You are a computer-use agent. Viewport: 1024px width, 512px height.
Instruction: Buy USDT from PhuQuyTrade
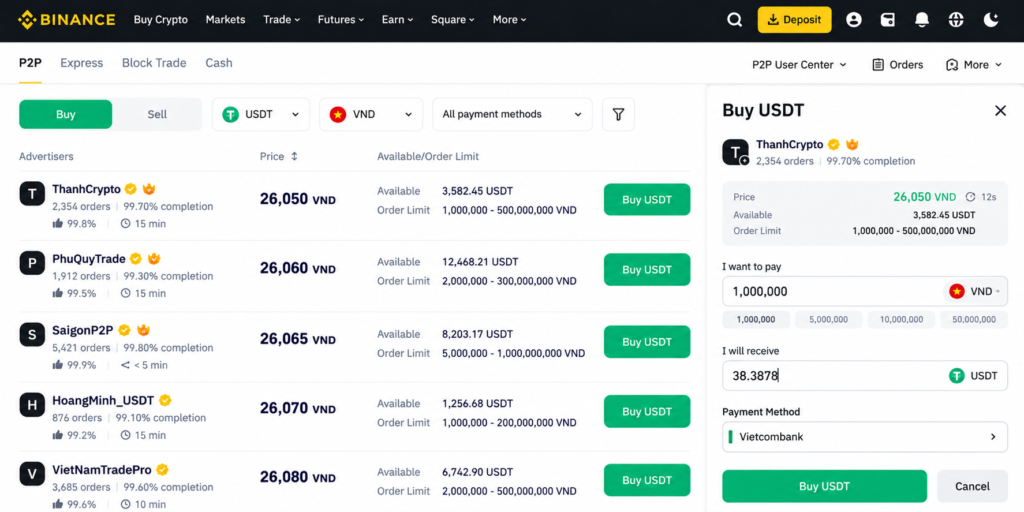647,270
